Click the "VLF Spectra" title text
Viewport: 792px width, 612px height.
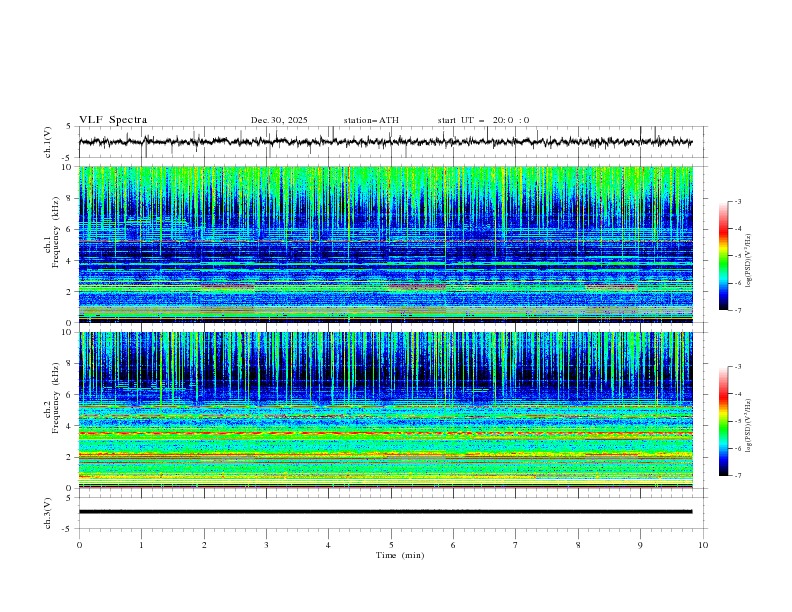[x=113, y=120]
